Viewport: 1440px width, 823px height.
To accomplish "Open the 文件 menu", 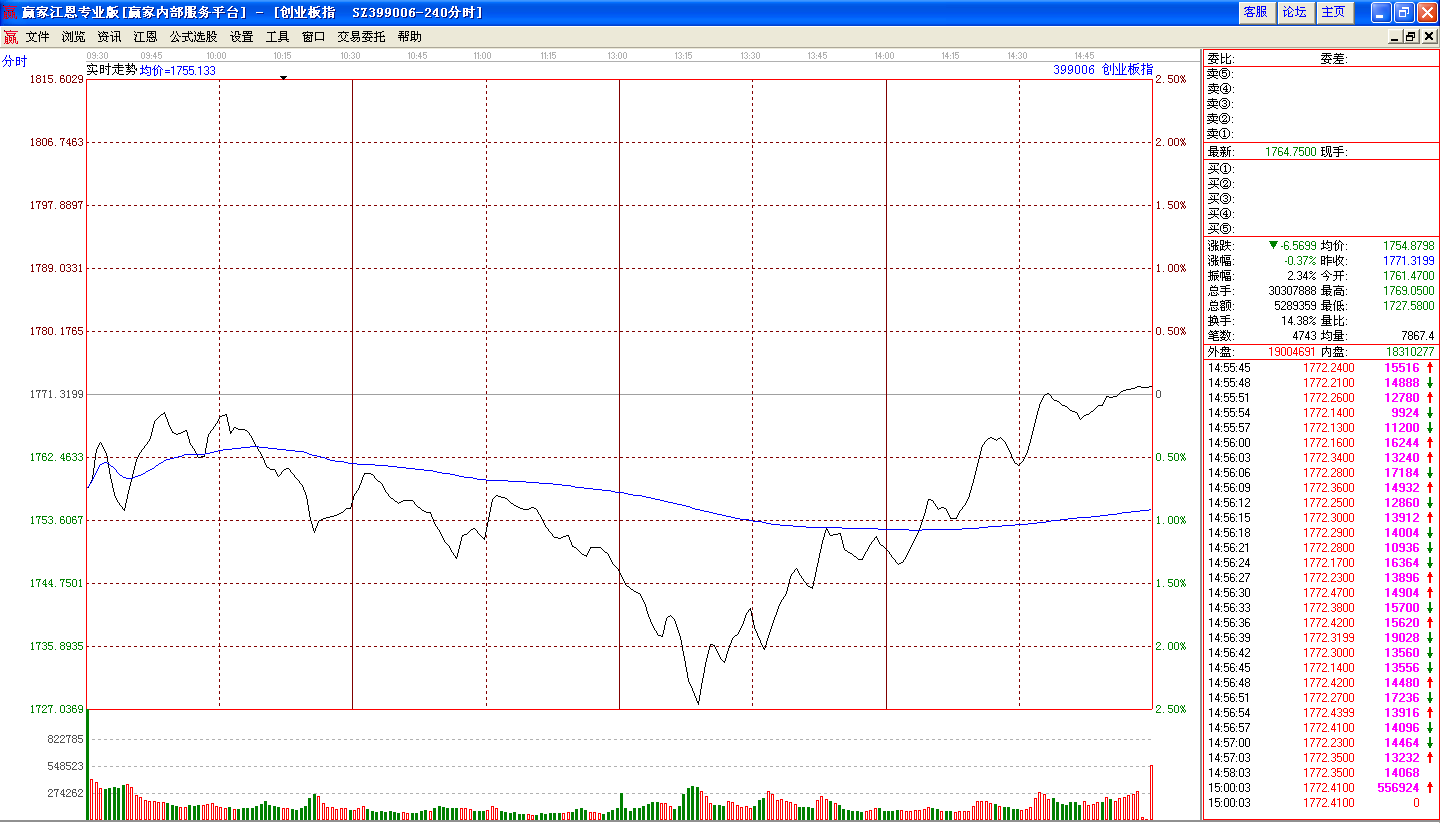I will coord(37,37).
